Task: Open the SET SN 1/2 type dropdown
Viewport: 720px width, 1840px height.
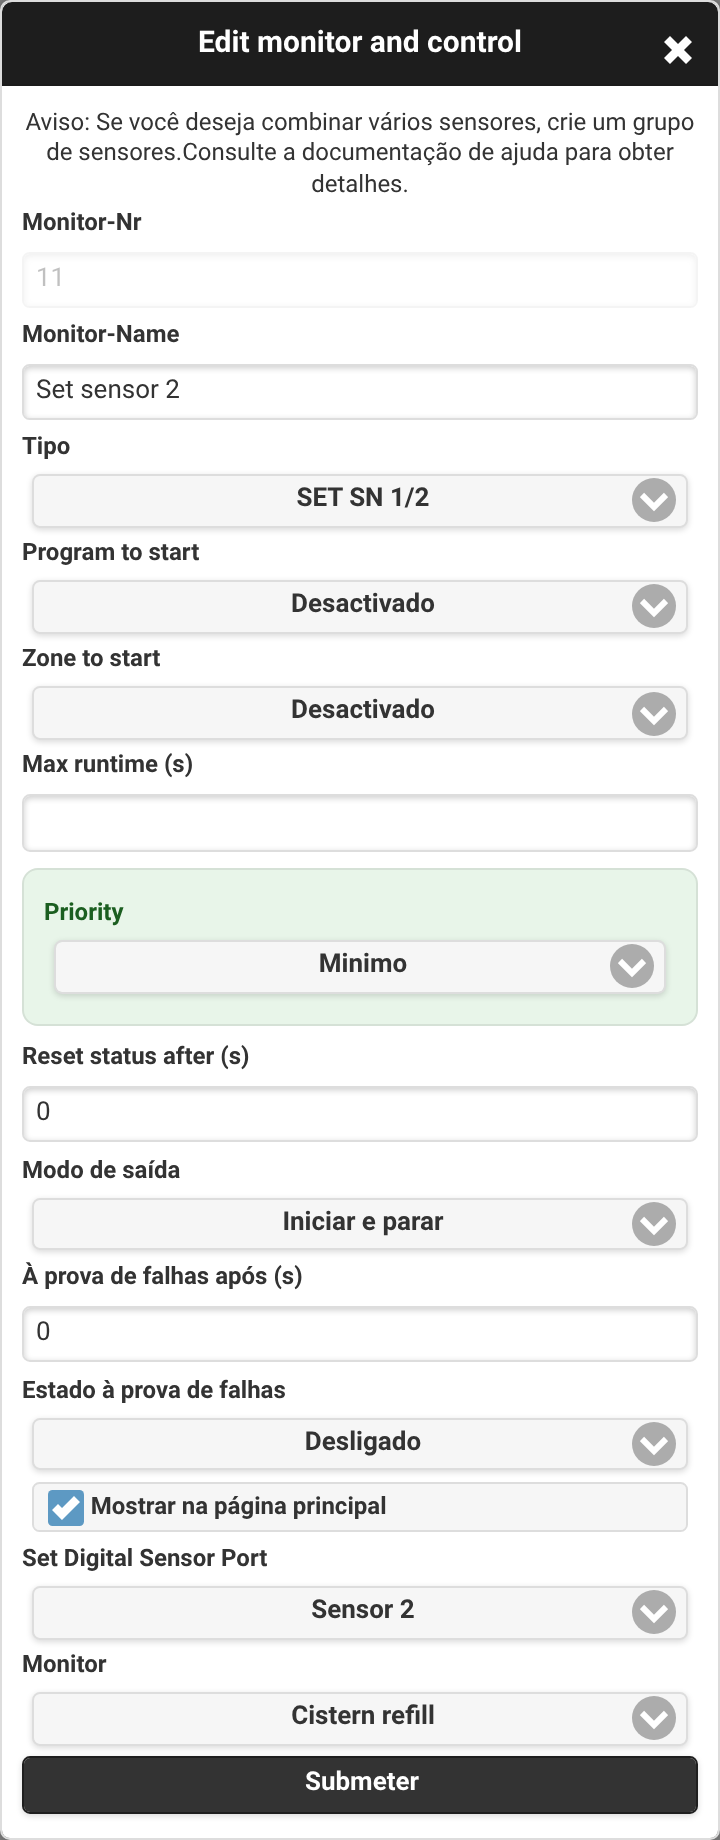Action: pyautogui.click(x=360, y=500)
